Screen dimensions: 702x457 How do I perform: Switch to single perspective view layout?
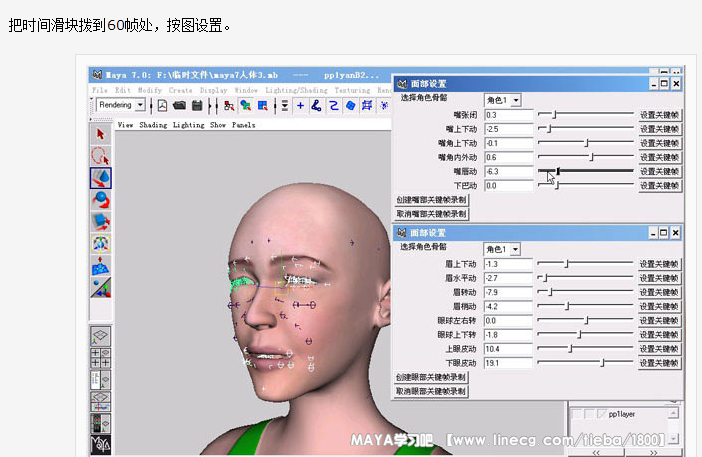pyautogui.click(x=101, y=336)
